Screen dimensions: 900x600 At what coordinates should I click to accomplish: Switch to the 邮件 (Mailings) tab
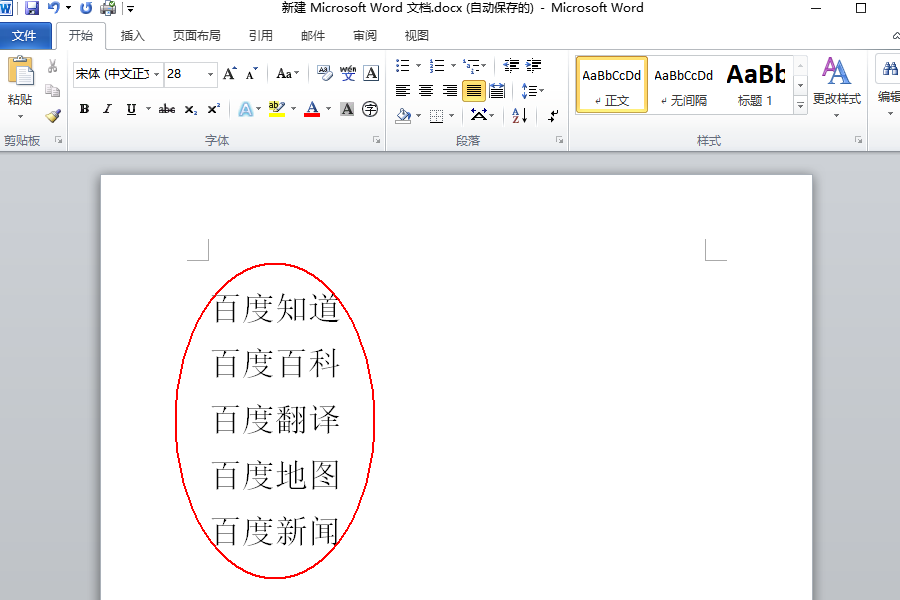pyautogui.click(x=313, y=36)
